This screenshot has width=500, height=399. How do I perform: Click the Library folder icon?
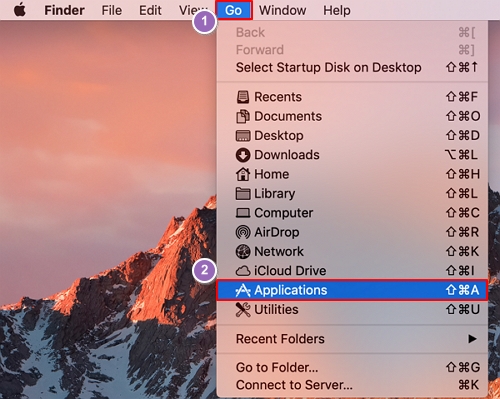243,194
